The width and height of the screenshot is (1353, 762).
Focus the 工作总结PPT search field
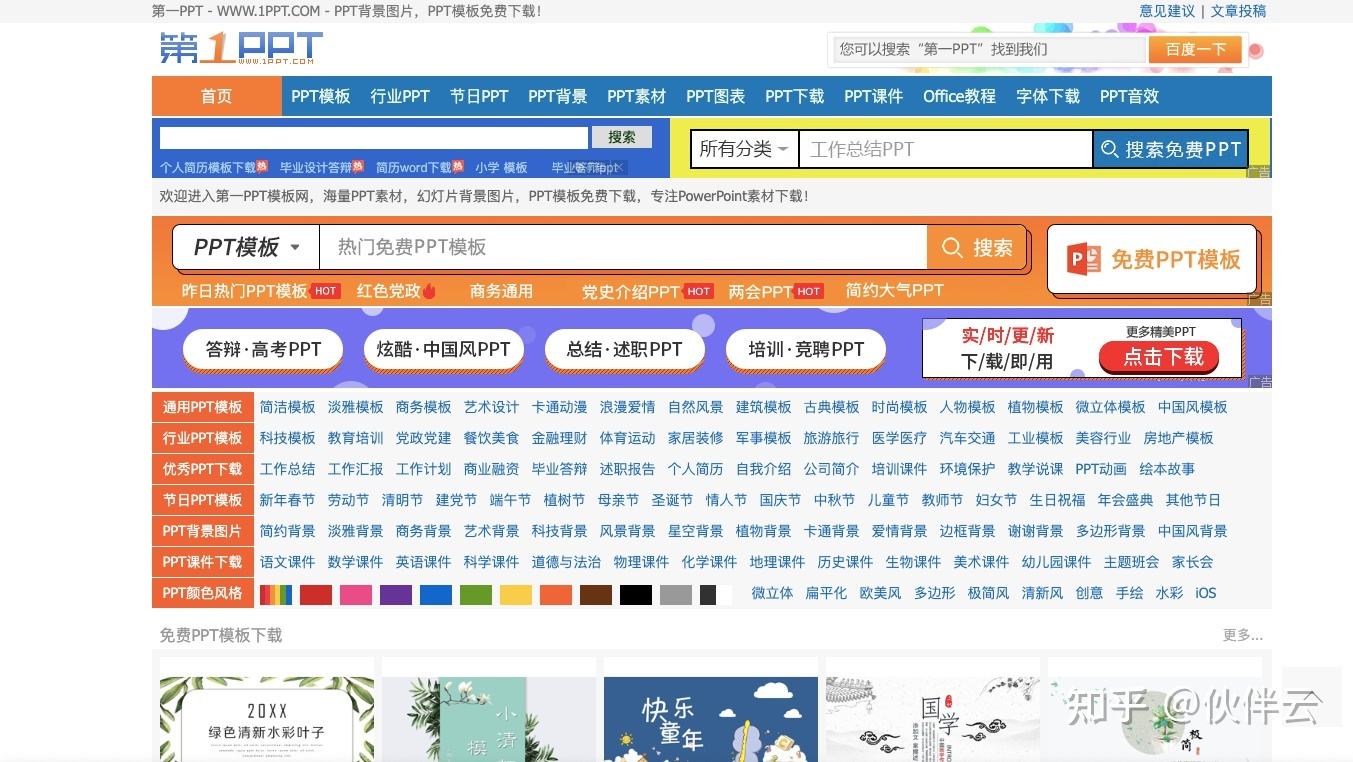pyautogui.click(x=946, y=149)
